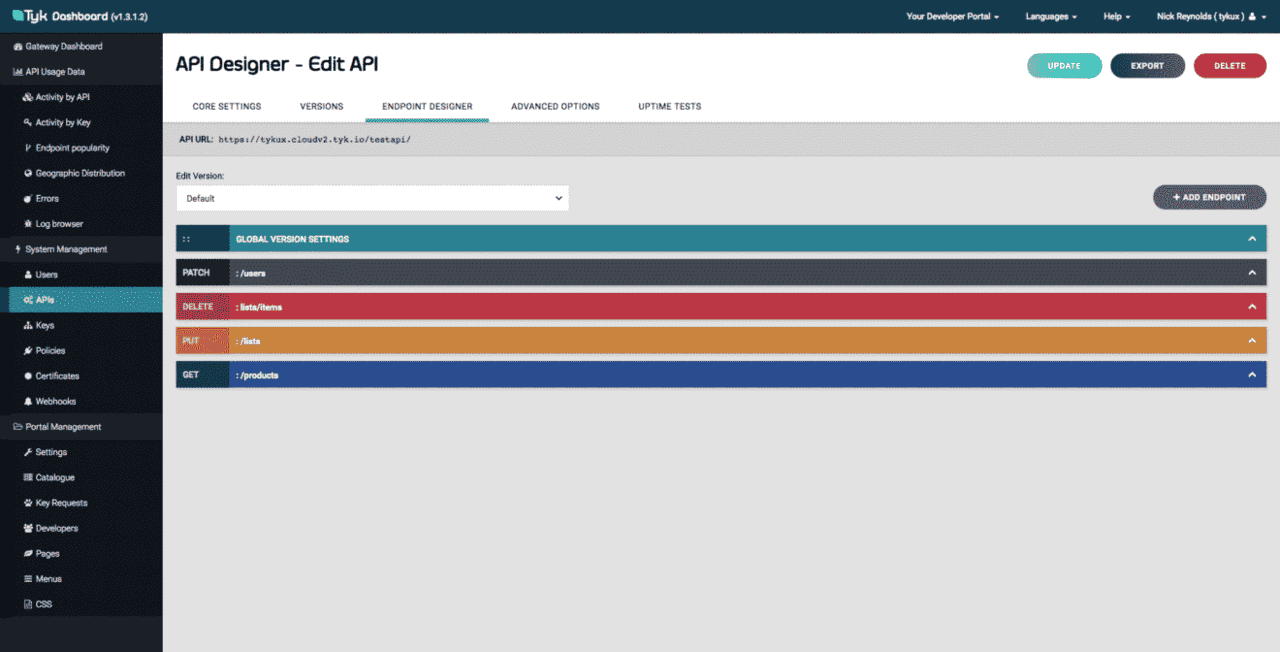
Task: Open the Edit Version dropdown
Action: tap(372, 198)
